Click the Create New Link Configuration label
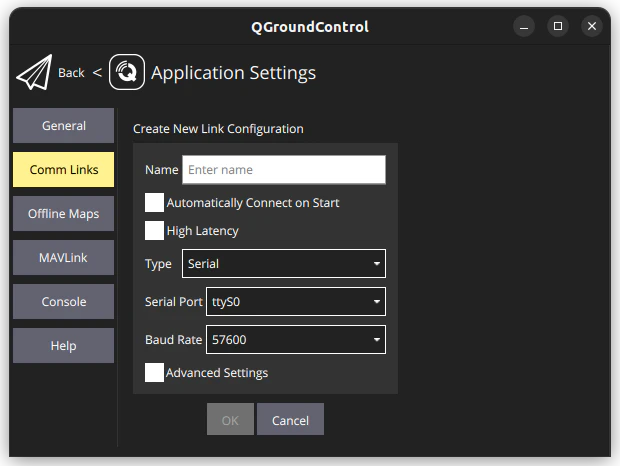 pos(218,129)
